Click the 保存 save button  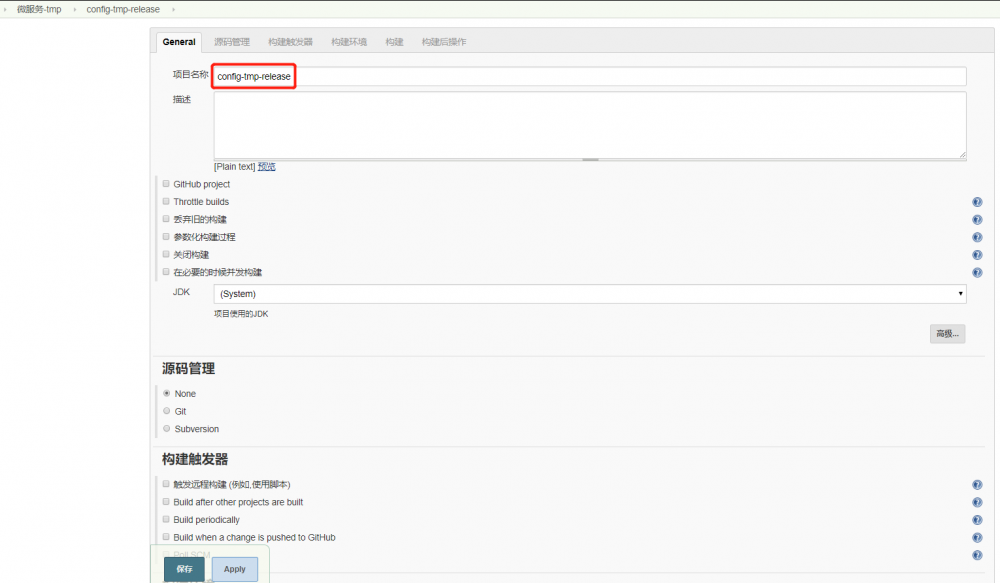click(184, 569)
